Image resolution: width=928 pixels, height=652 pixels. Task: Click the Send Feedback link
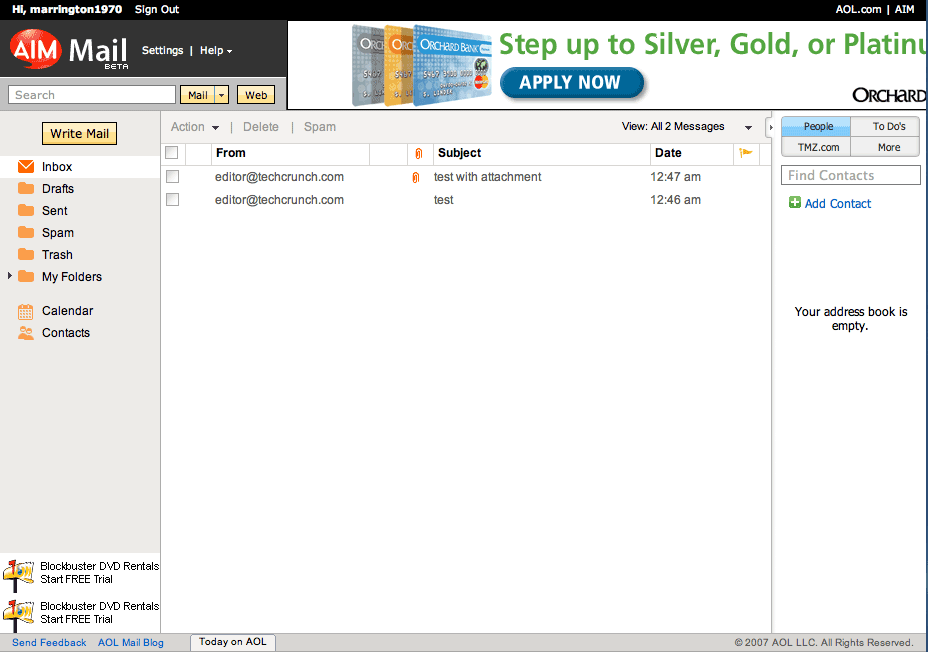pyautogui.click(x=49, y=643)
